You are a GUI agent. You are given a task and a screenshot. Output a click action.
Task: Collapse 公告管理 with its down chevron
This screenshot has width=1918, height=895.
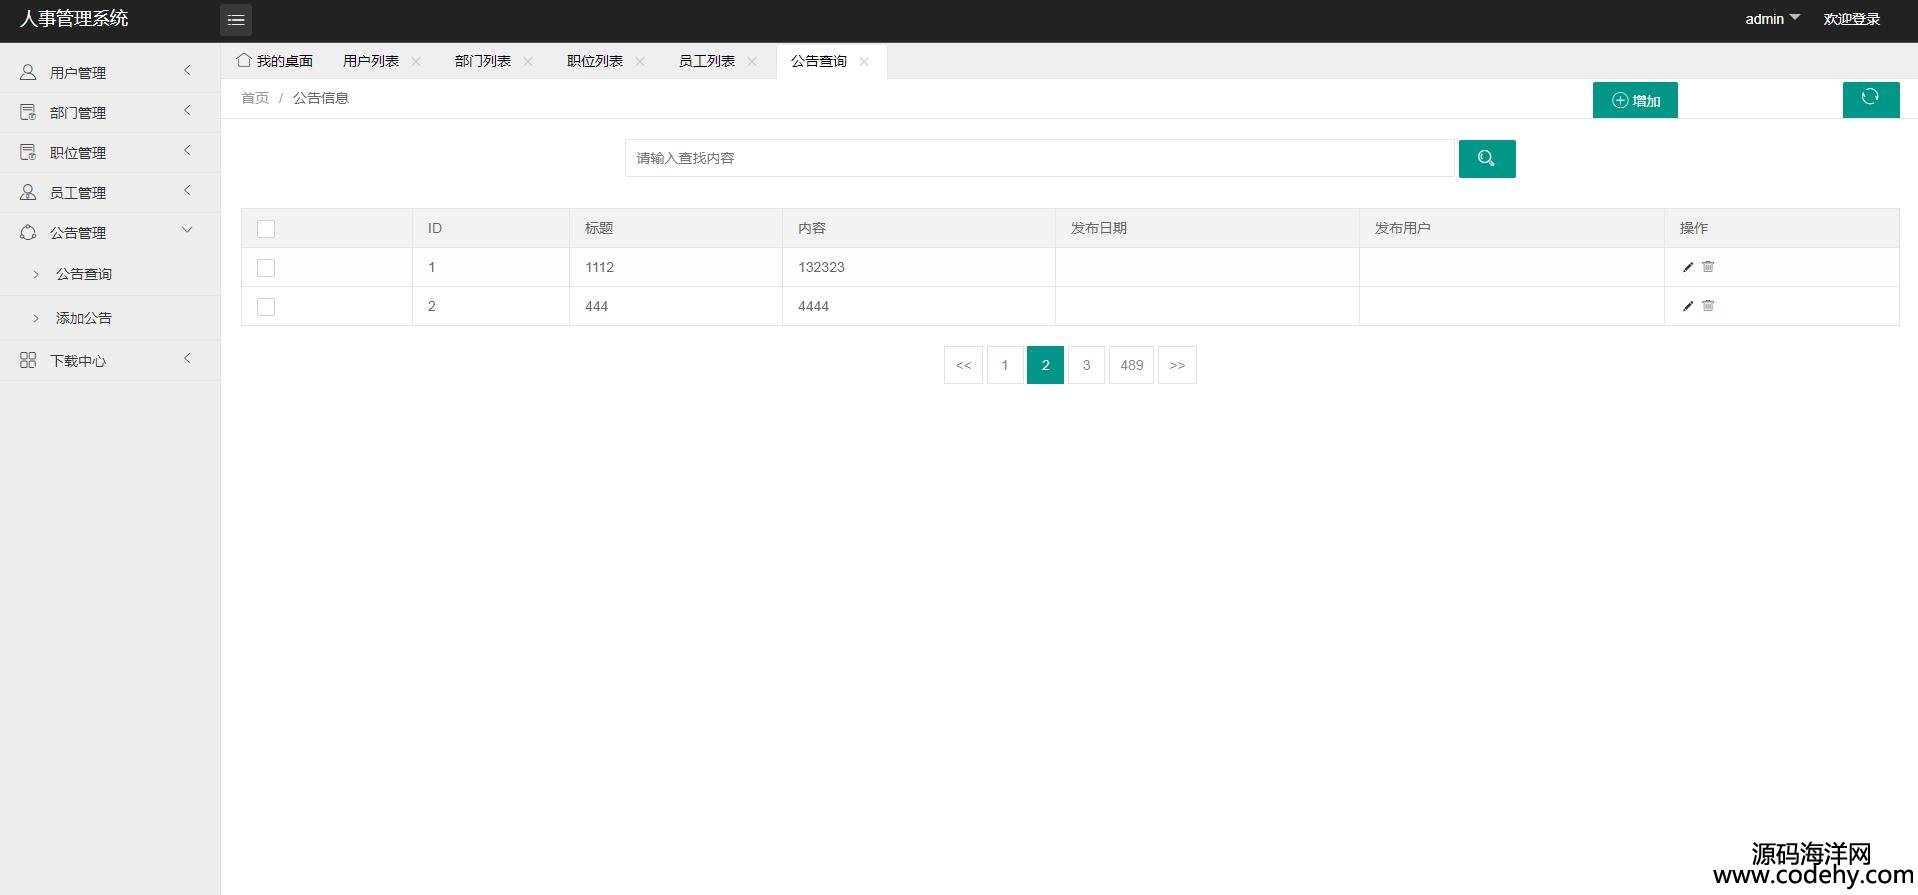187,231
